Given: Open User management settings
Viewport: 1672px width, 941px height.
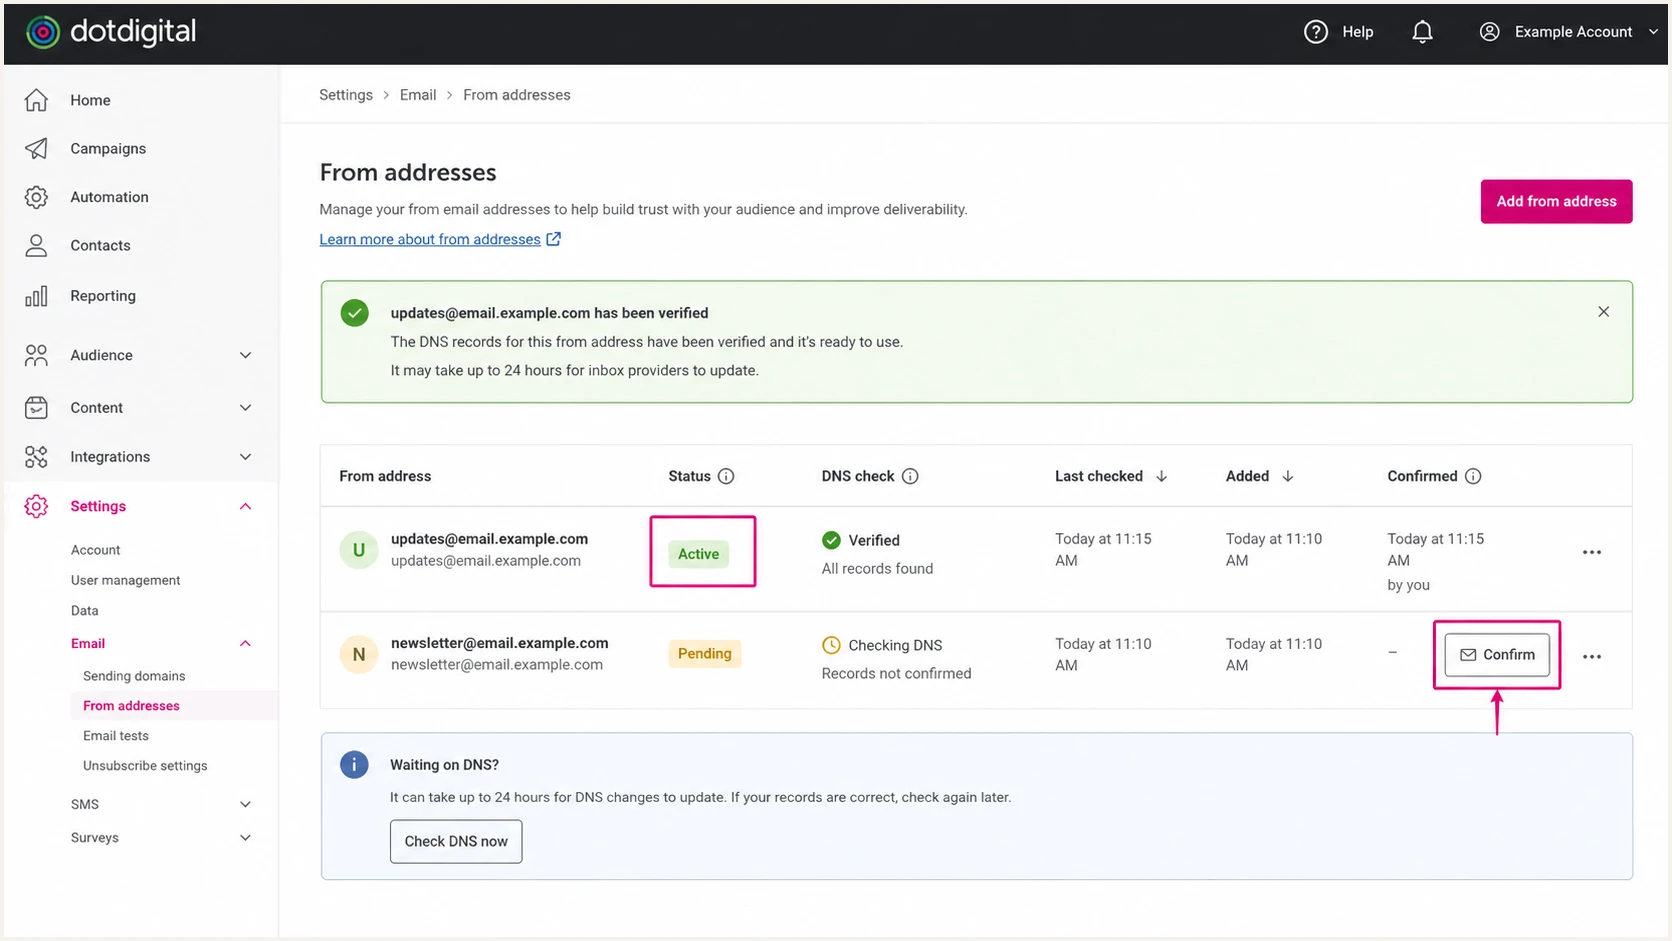Looking at the screenshot, I should pyautogui.click(x=125, y=580).
